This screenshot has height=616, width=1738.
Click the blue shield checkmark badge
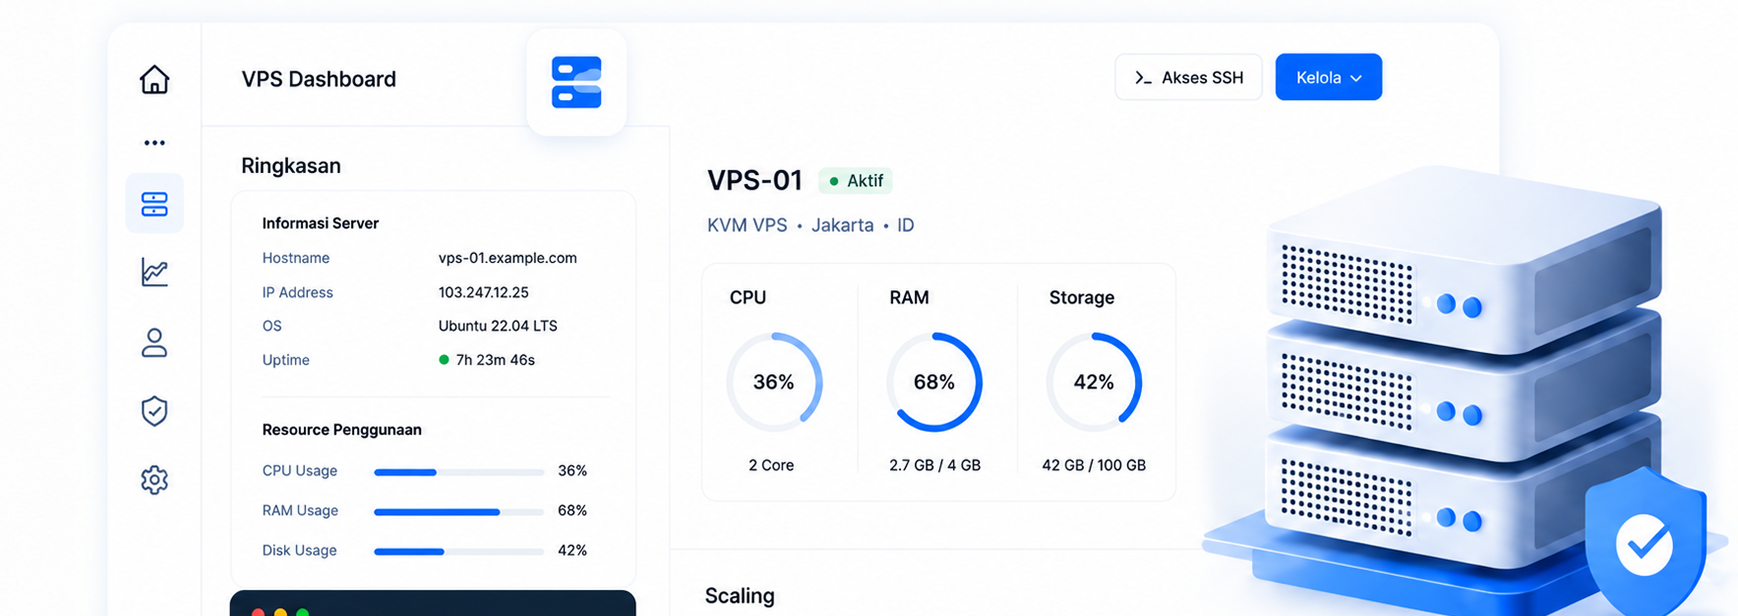point(1646,543)
